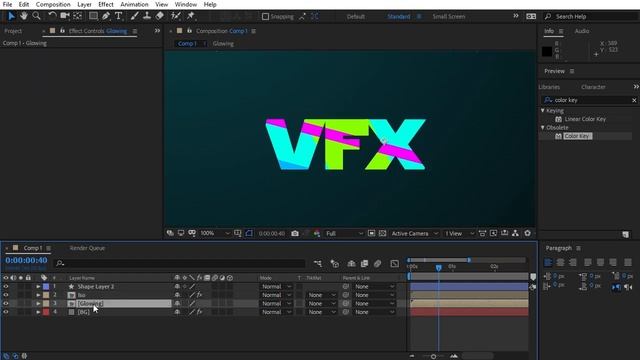Open the channel and color management icon
The image size is (640, 360).
317,233
